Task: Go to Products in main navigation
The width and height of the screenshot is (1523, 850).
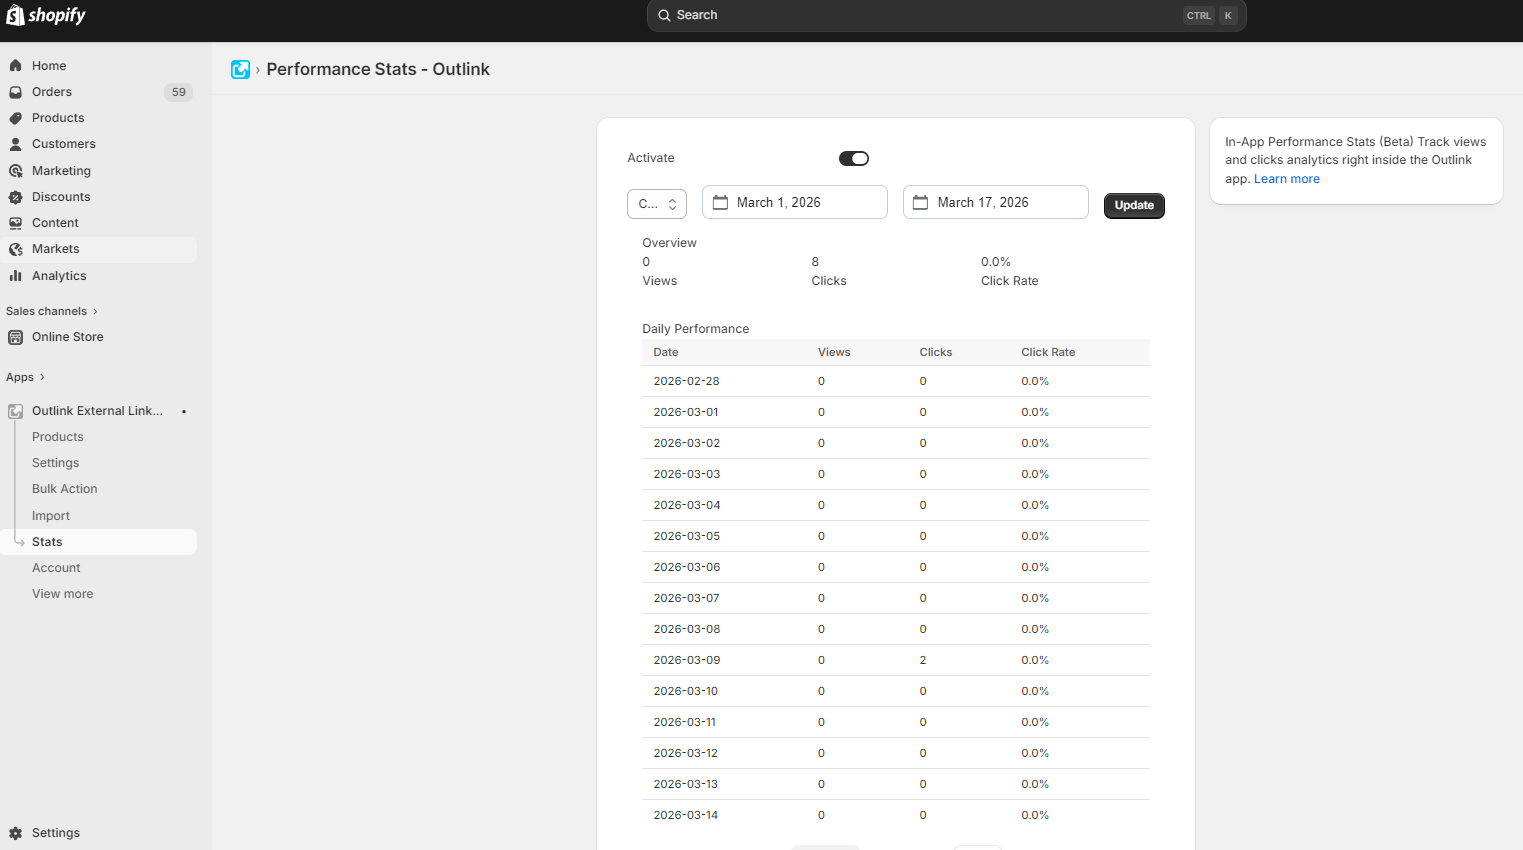Action: [x=99, y=118]
